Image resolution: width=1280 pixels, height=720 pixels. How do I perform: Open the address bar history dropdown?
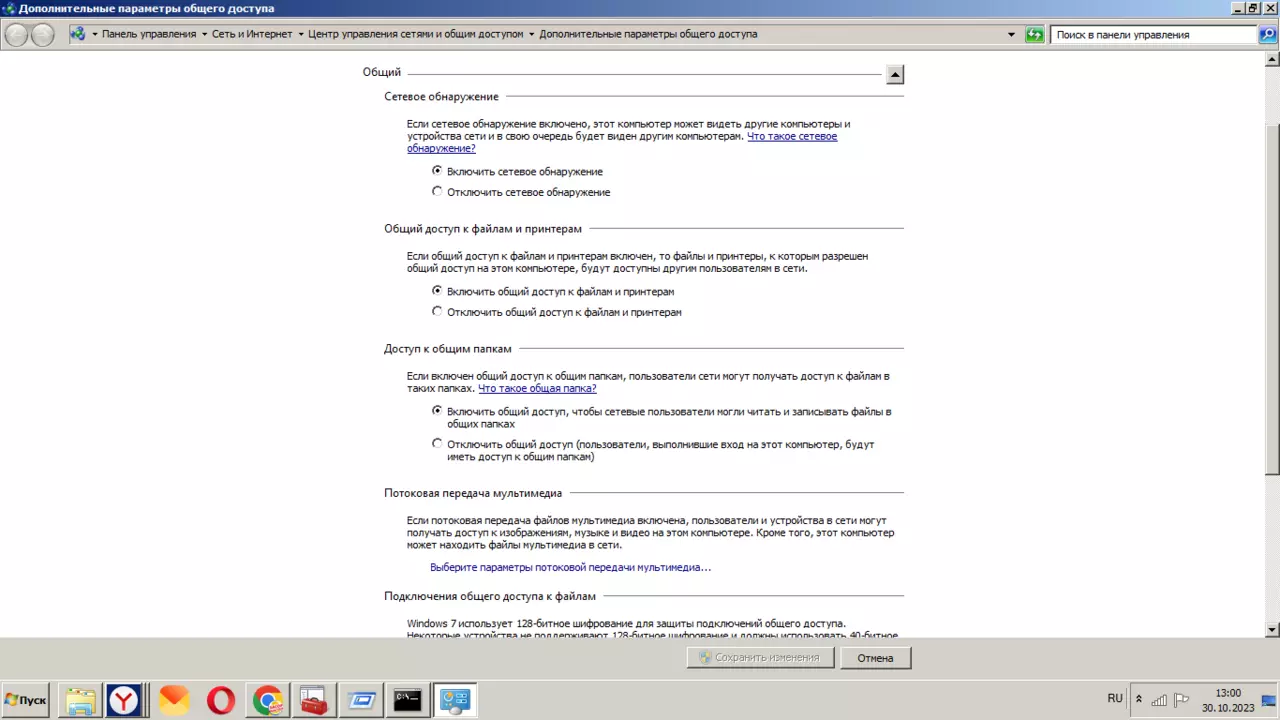coord(1011,34)
